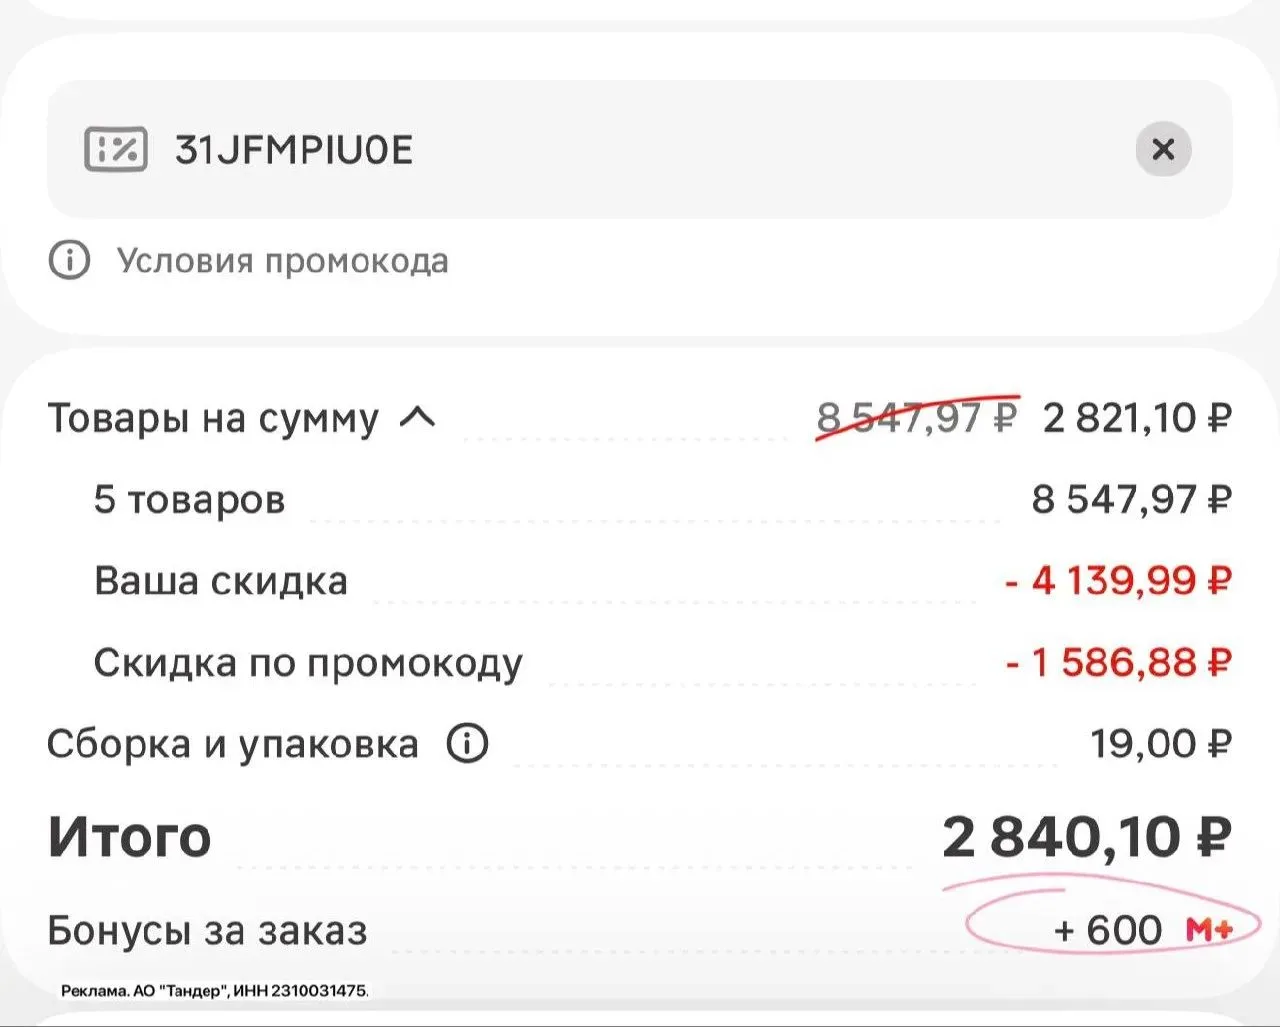Click the Скидка по промокоду label
The image size is (1280, 1027).
point(308,663)
